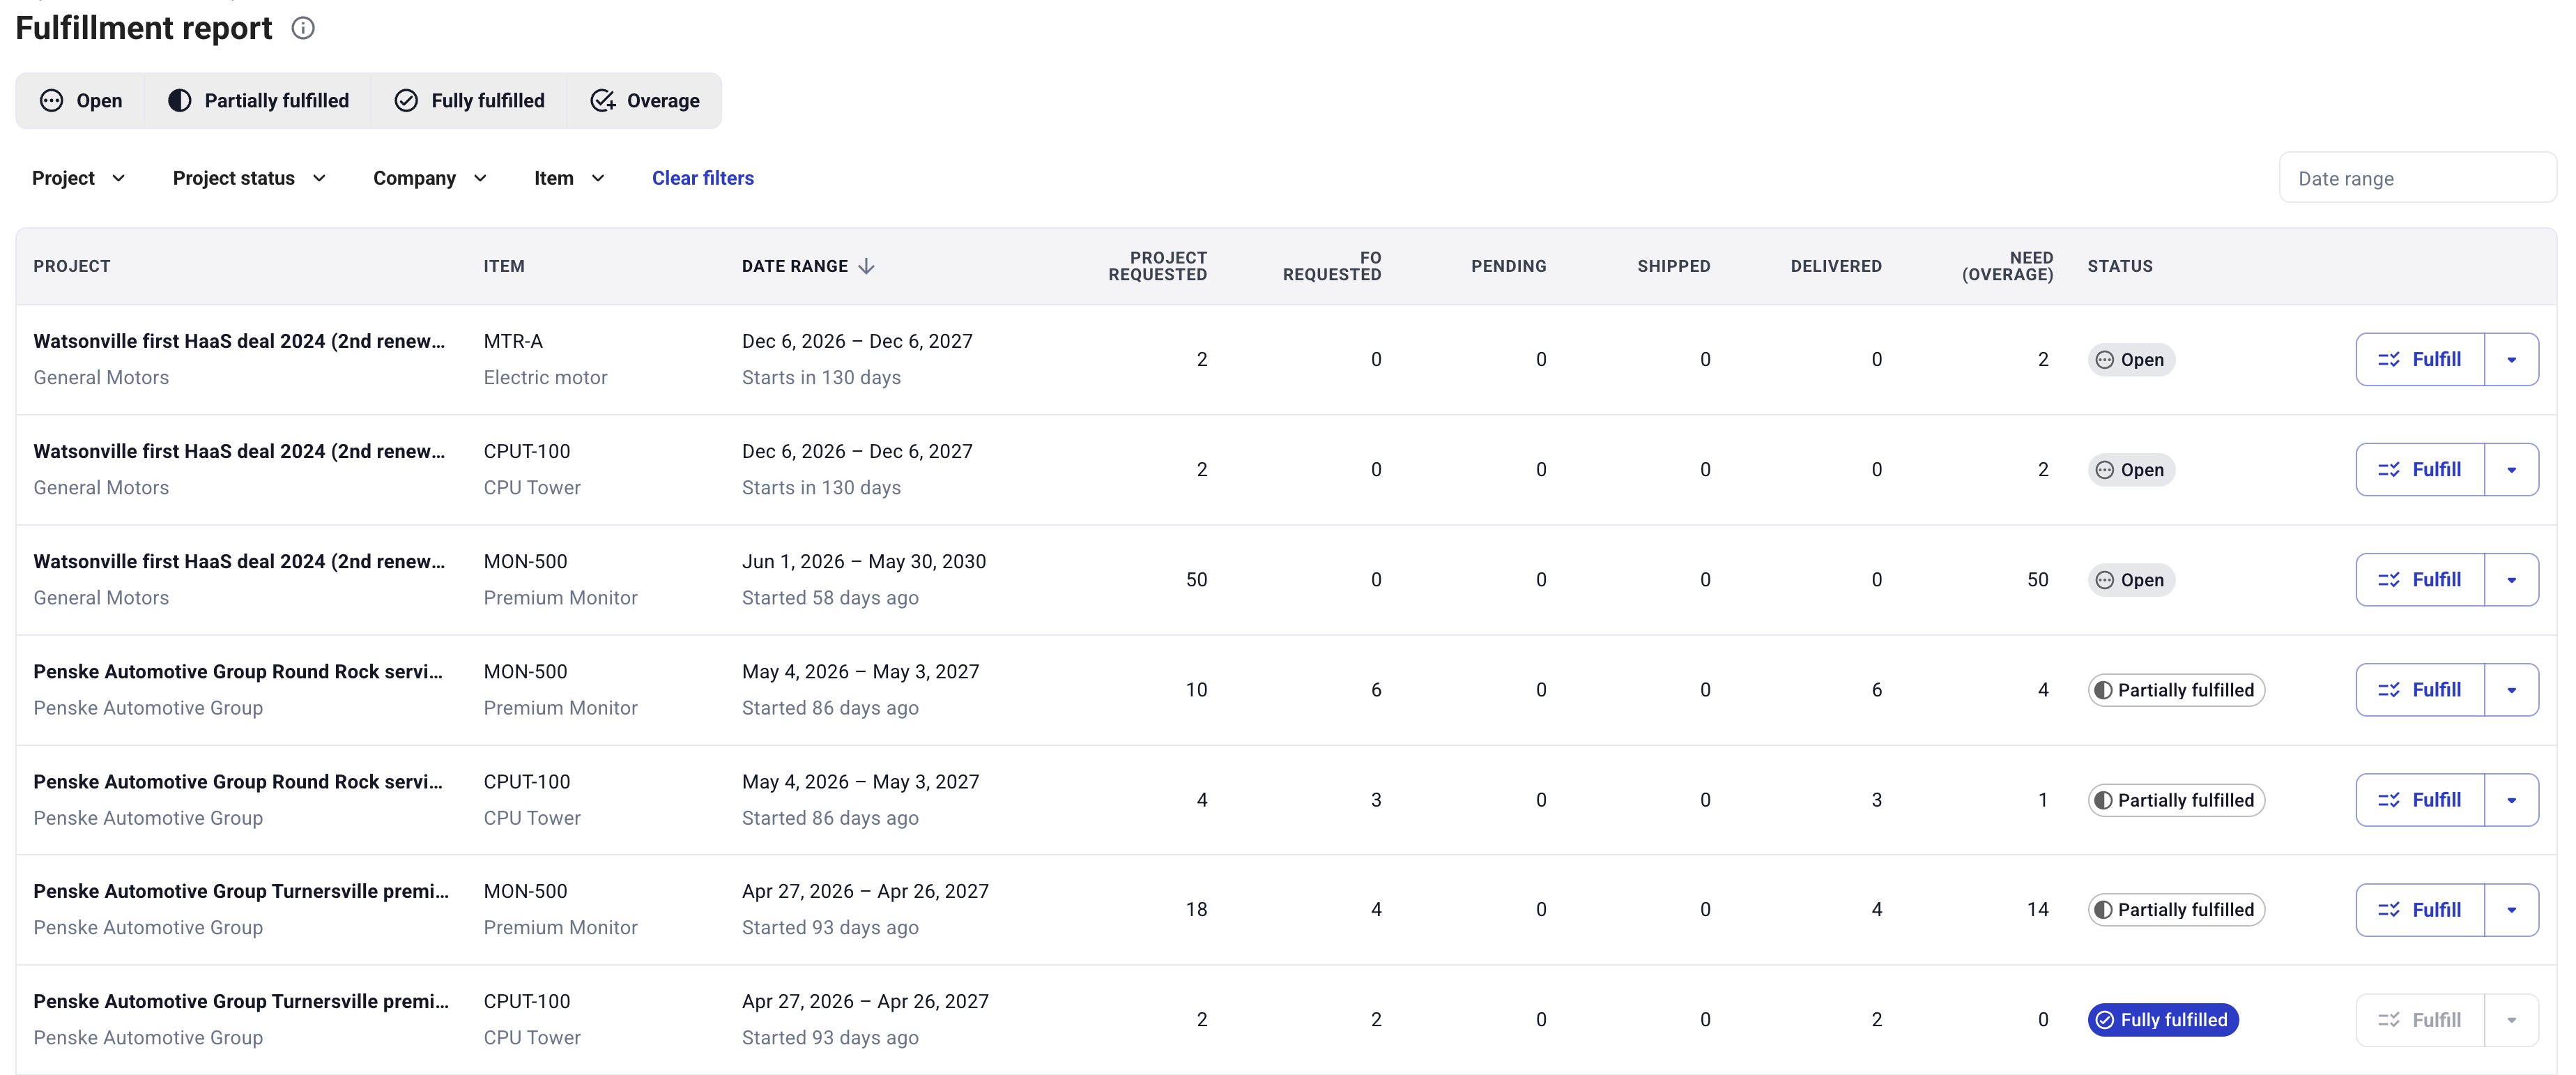Click the Open status badge on MTR-A row
This screenshot has height=1075, width=2576.
(x=2131, y=359)
